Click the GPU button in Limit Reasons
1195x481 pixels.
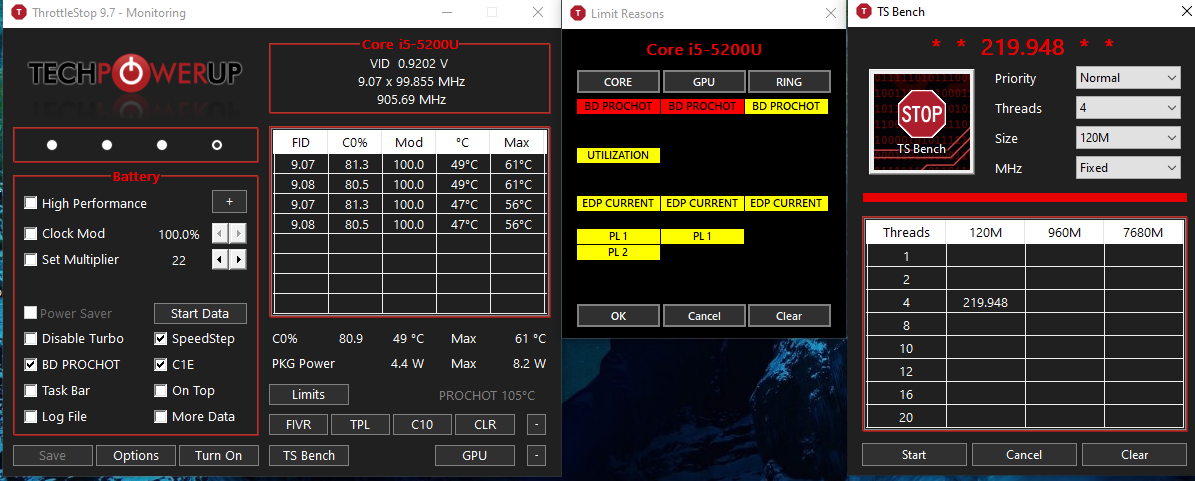pyautogui.click(x=703, y=82)
